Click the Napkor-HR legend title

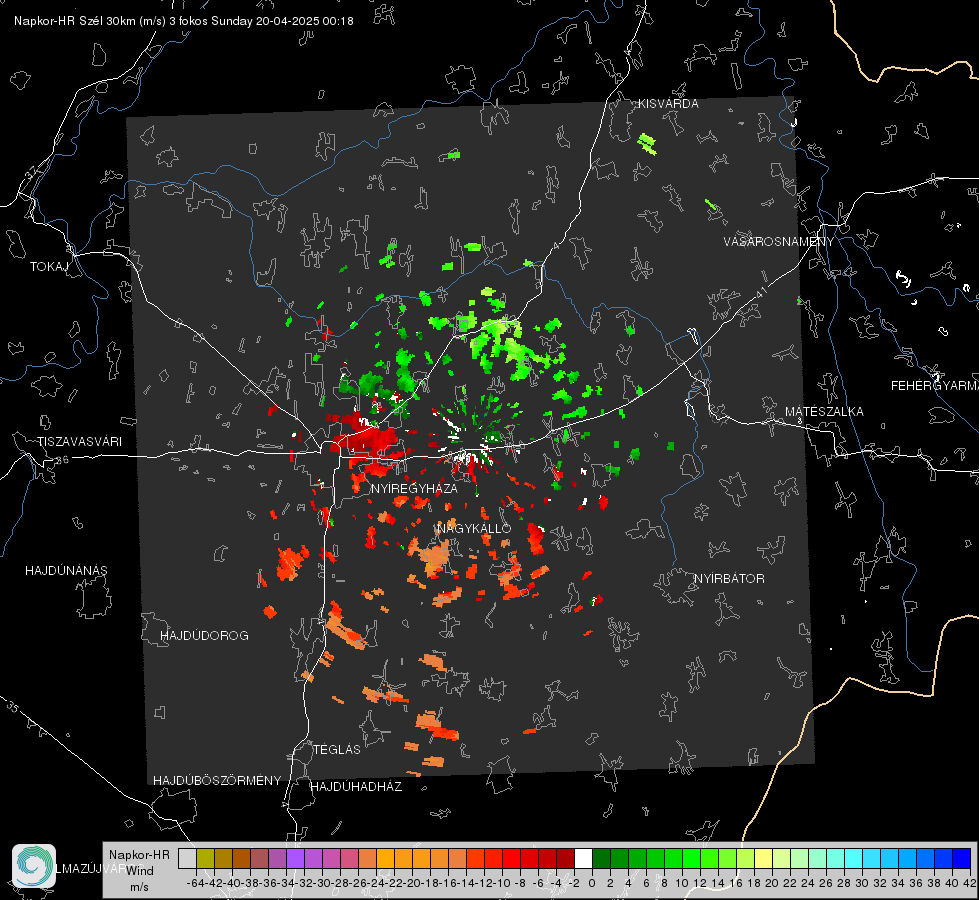[x=139, y=855]
